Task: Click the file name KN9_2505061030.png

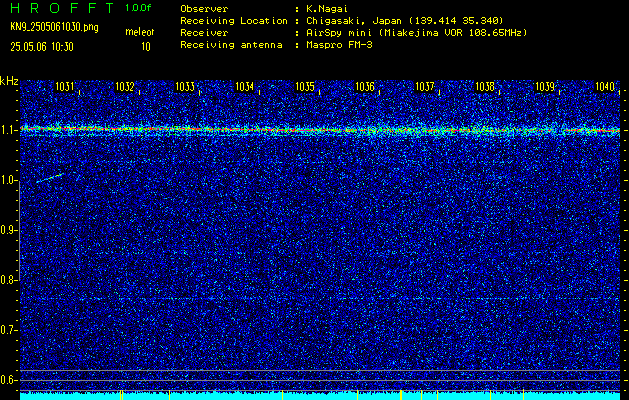Action: click(54, 27)
